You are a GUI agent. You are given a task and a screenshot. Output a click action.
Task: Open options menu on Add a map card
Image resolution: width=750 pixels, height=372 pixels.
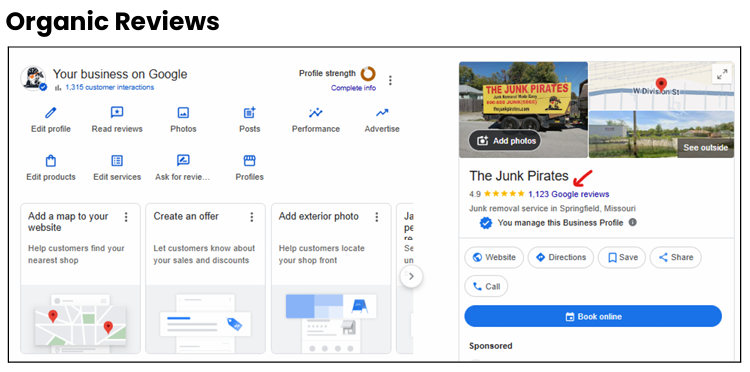(x=126, y=217)
